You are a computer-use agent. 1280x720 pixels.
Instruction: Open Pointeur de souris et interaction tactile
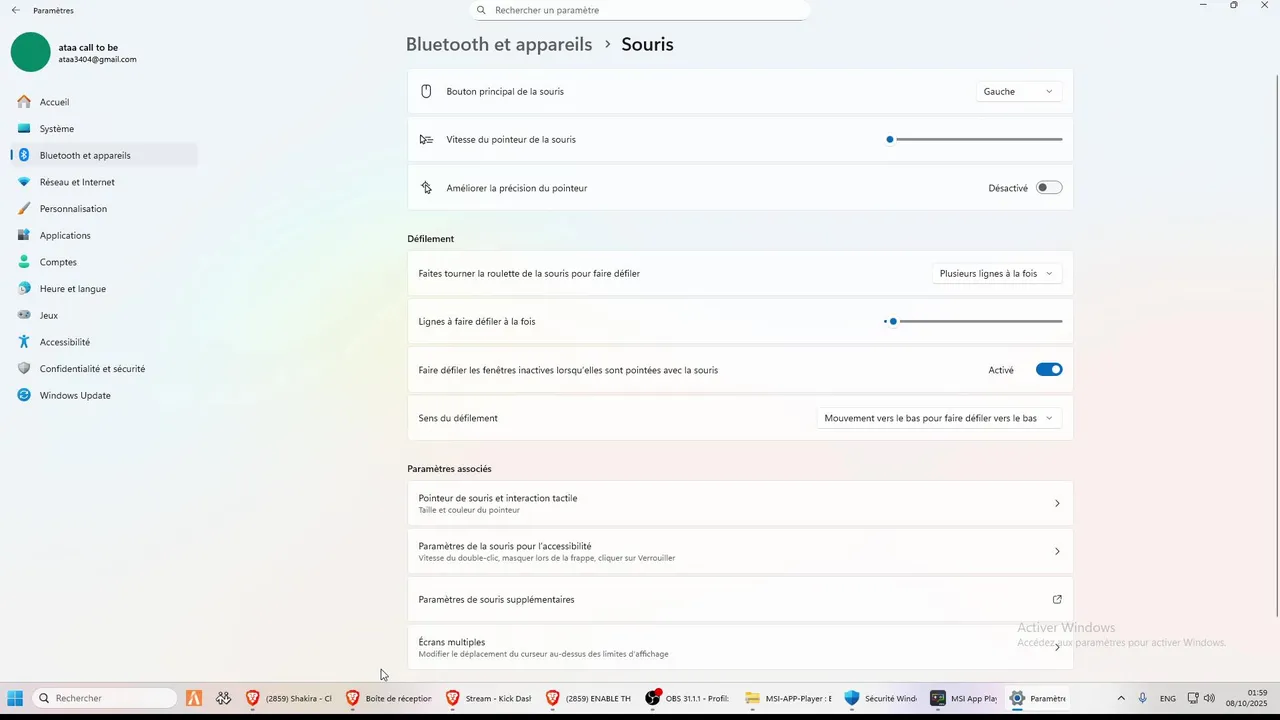pyautogui.click(x=740, y=503)
